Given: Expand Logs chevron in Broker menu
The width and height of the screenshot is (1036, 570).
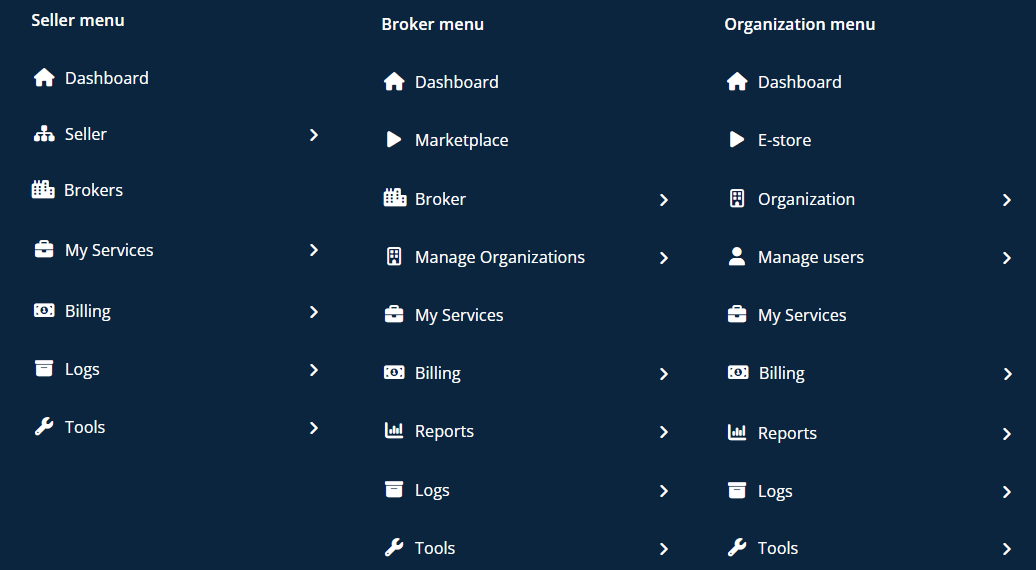Looking at the screenshot, I should point(664,491).
